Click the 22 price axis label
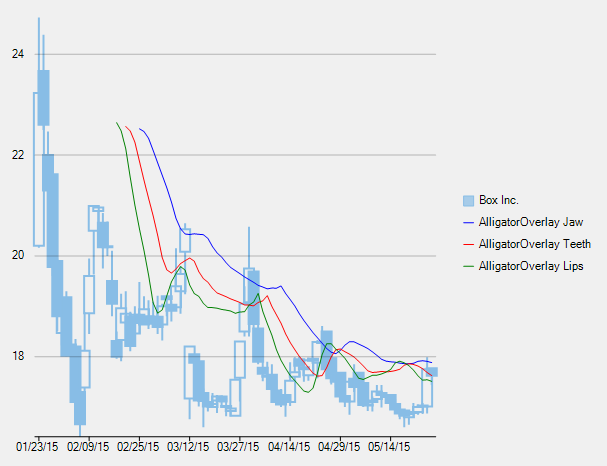Viewport: 607px width, 466px height. pos(18,155)
